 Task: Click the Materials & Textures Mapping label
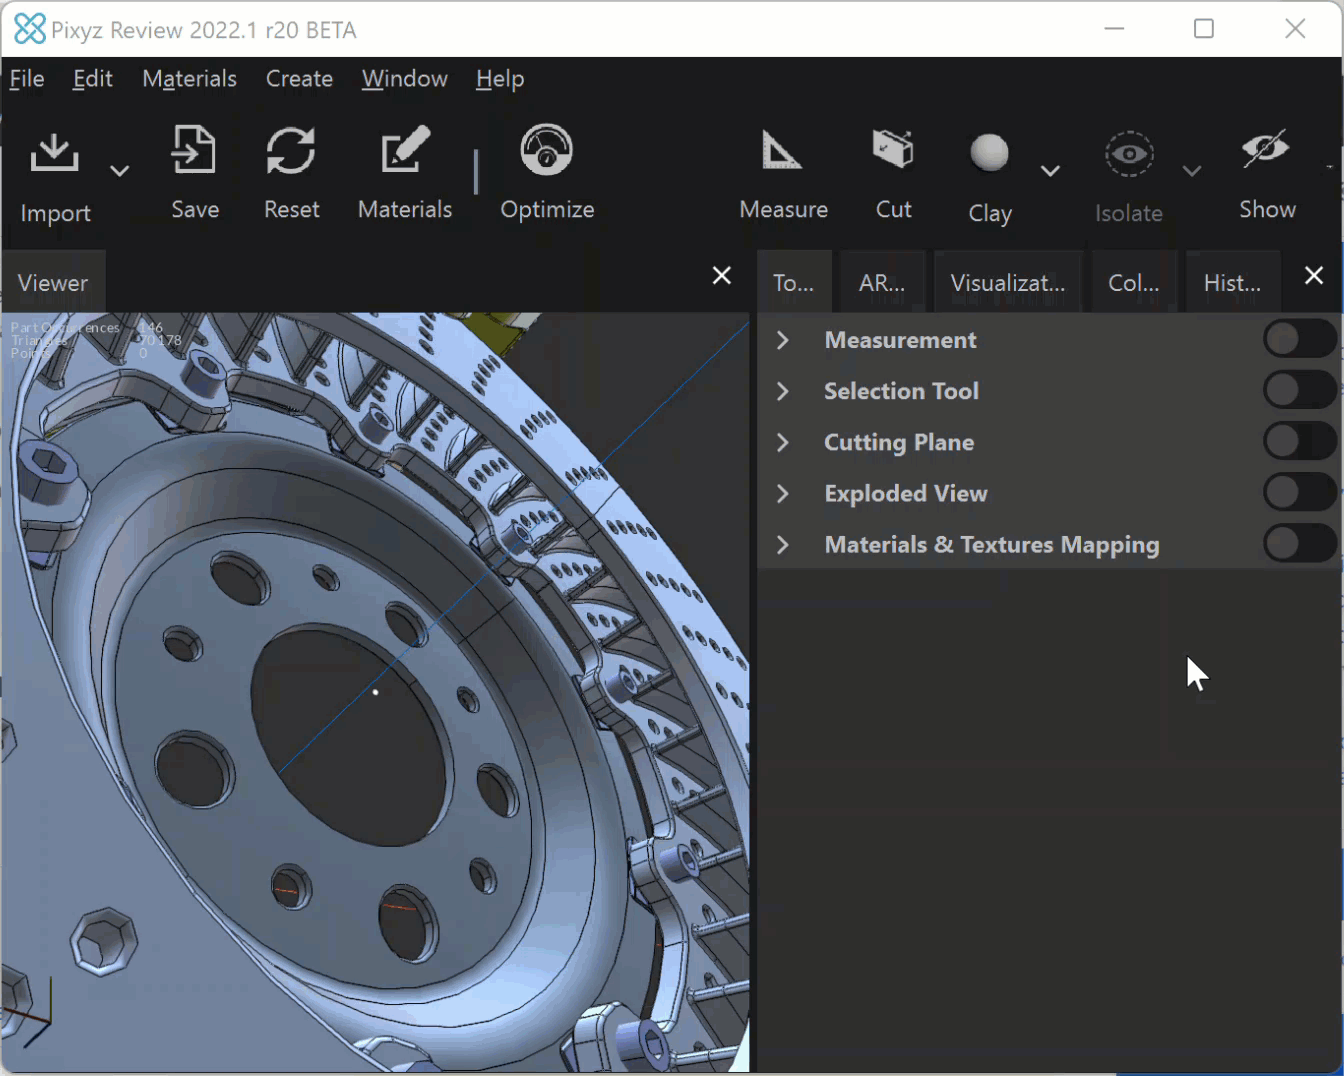point(992,545)
